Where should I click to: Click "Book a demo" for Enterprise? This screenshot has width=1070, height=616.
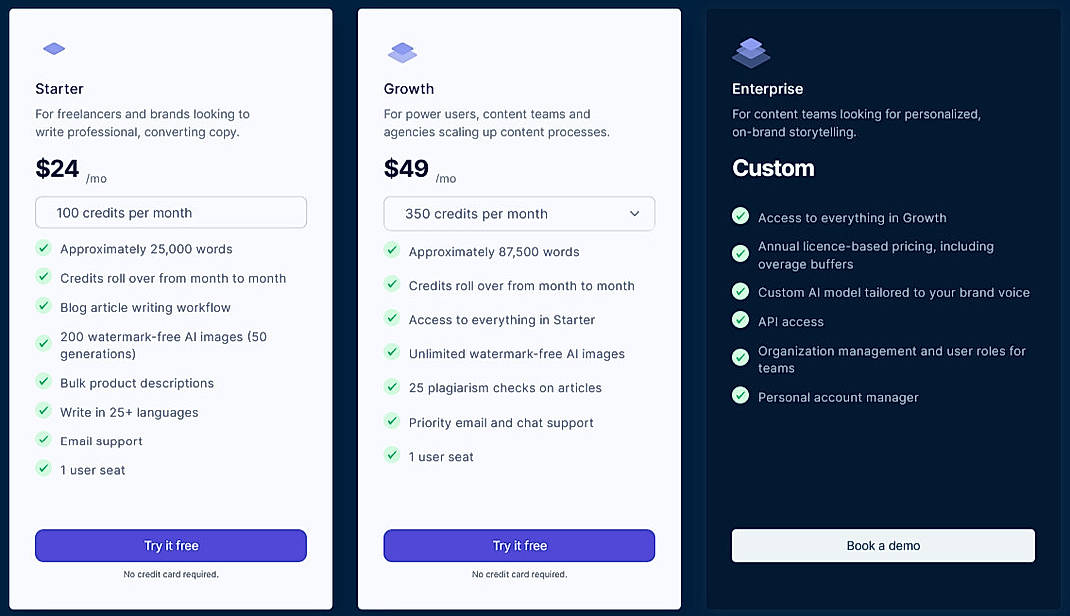pos(883,545)
